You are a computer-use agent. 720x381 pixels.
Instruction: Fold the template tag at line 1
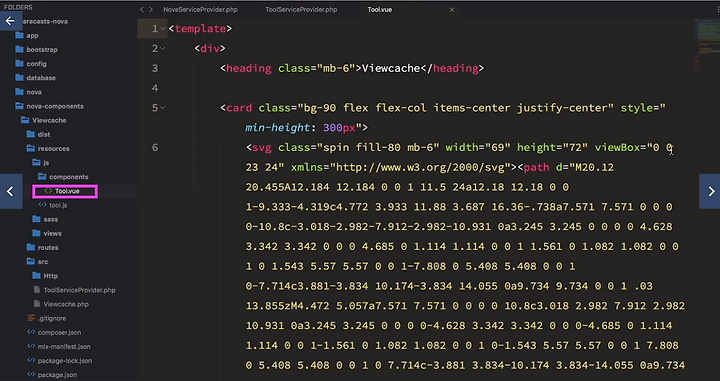point(163,29)
